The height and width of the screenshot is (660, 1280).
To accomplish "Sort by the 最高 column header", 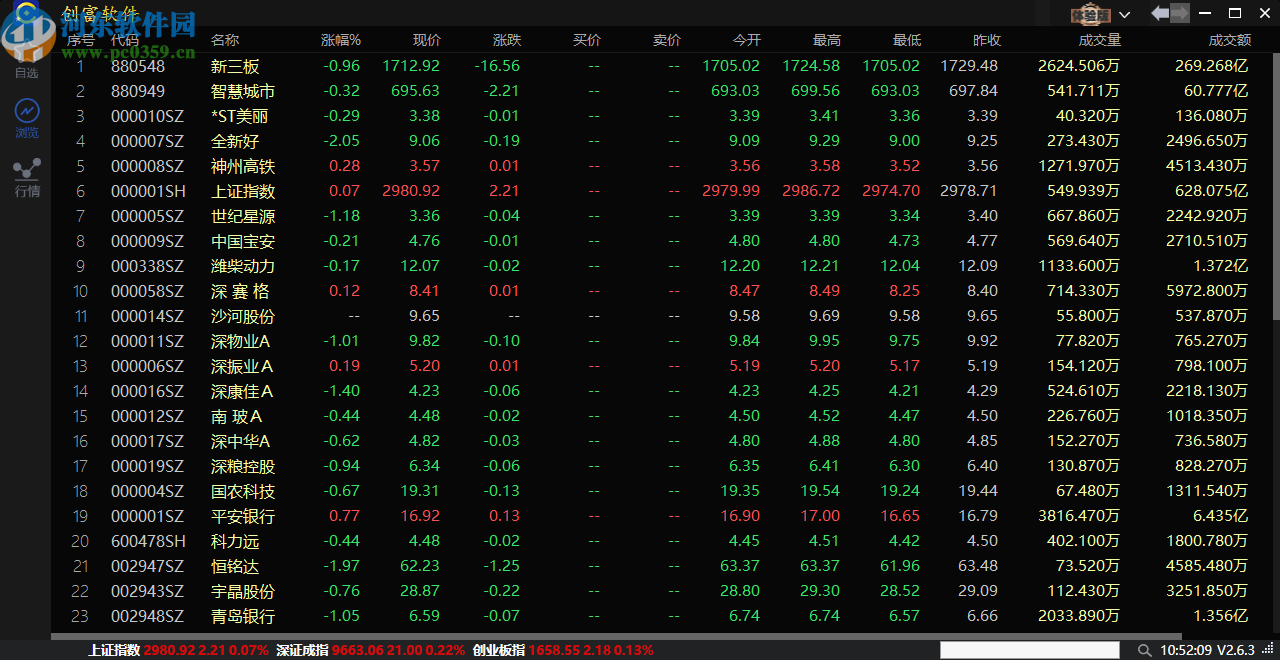I will [826, 40].
